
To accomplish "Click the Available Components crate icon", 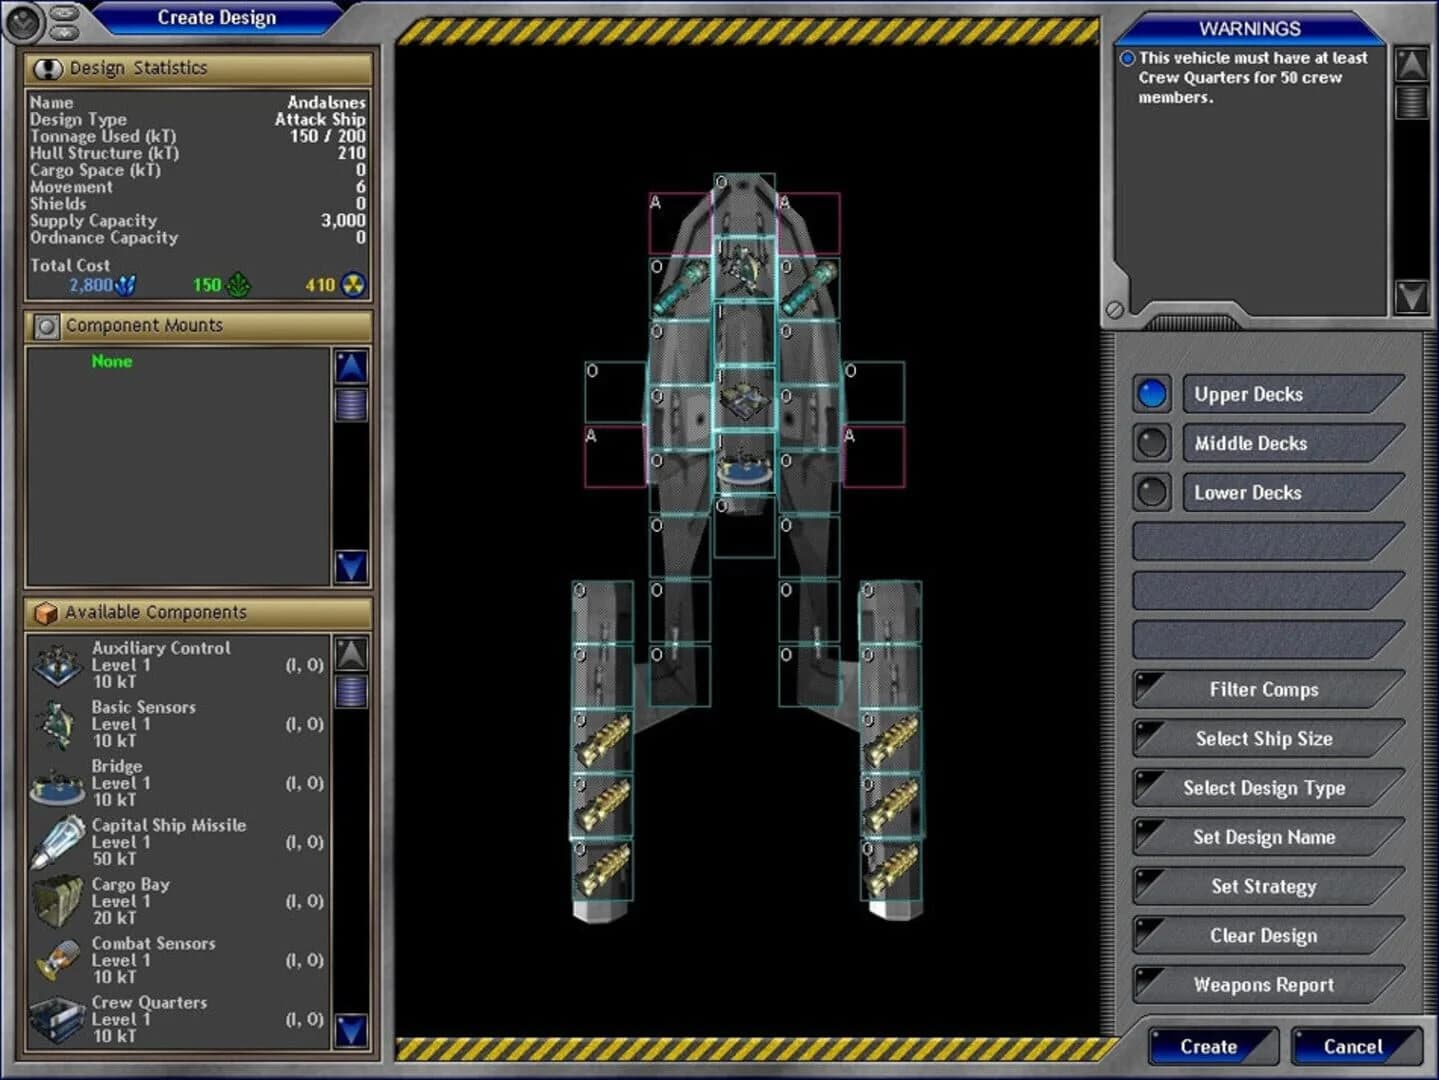I will point(44,612).
